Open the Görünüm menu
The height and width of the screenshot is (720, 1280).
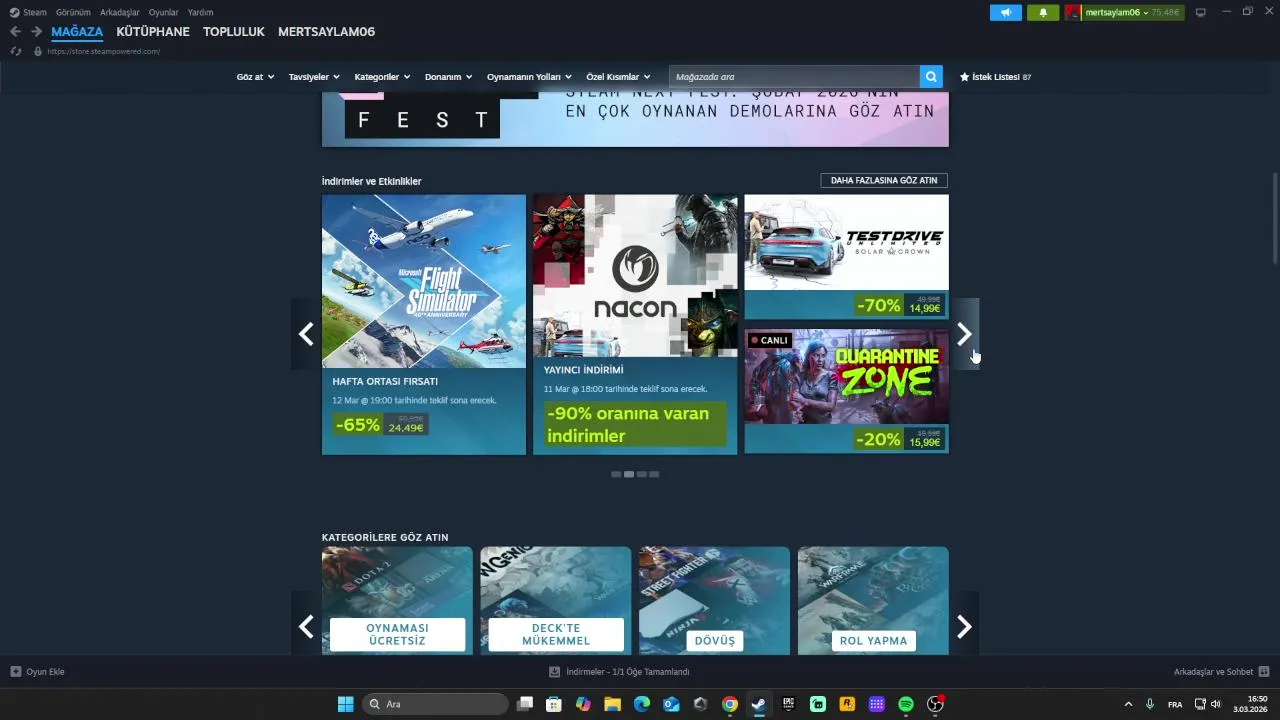[73, 12]
